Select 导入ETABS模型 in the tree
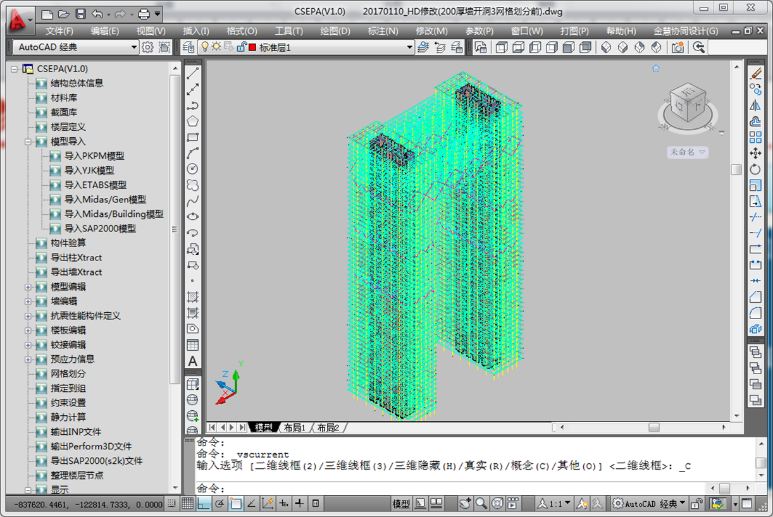This screenshot has width=773, height=517. 96,185
